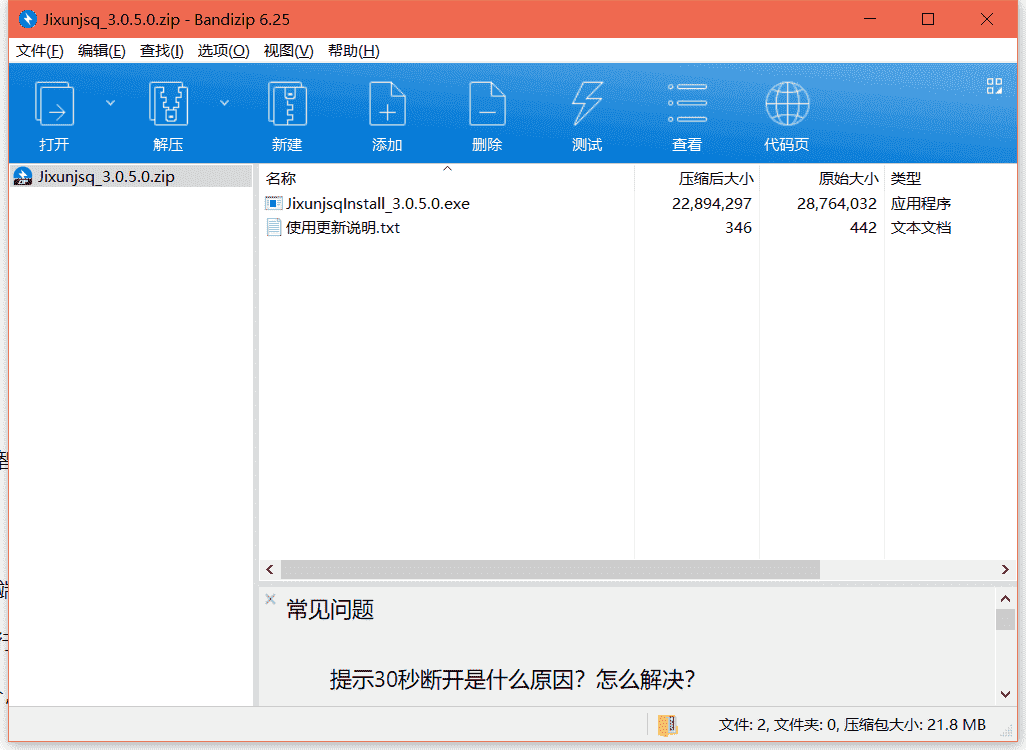
Task: Expand the Extract button dropdown arrow
Action: pyautogui.click(x=224, y=103)
